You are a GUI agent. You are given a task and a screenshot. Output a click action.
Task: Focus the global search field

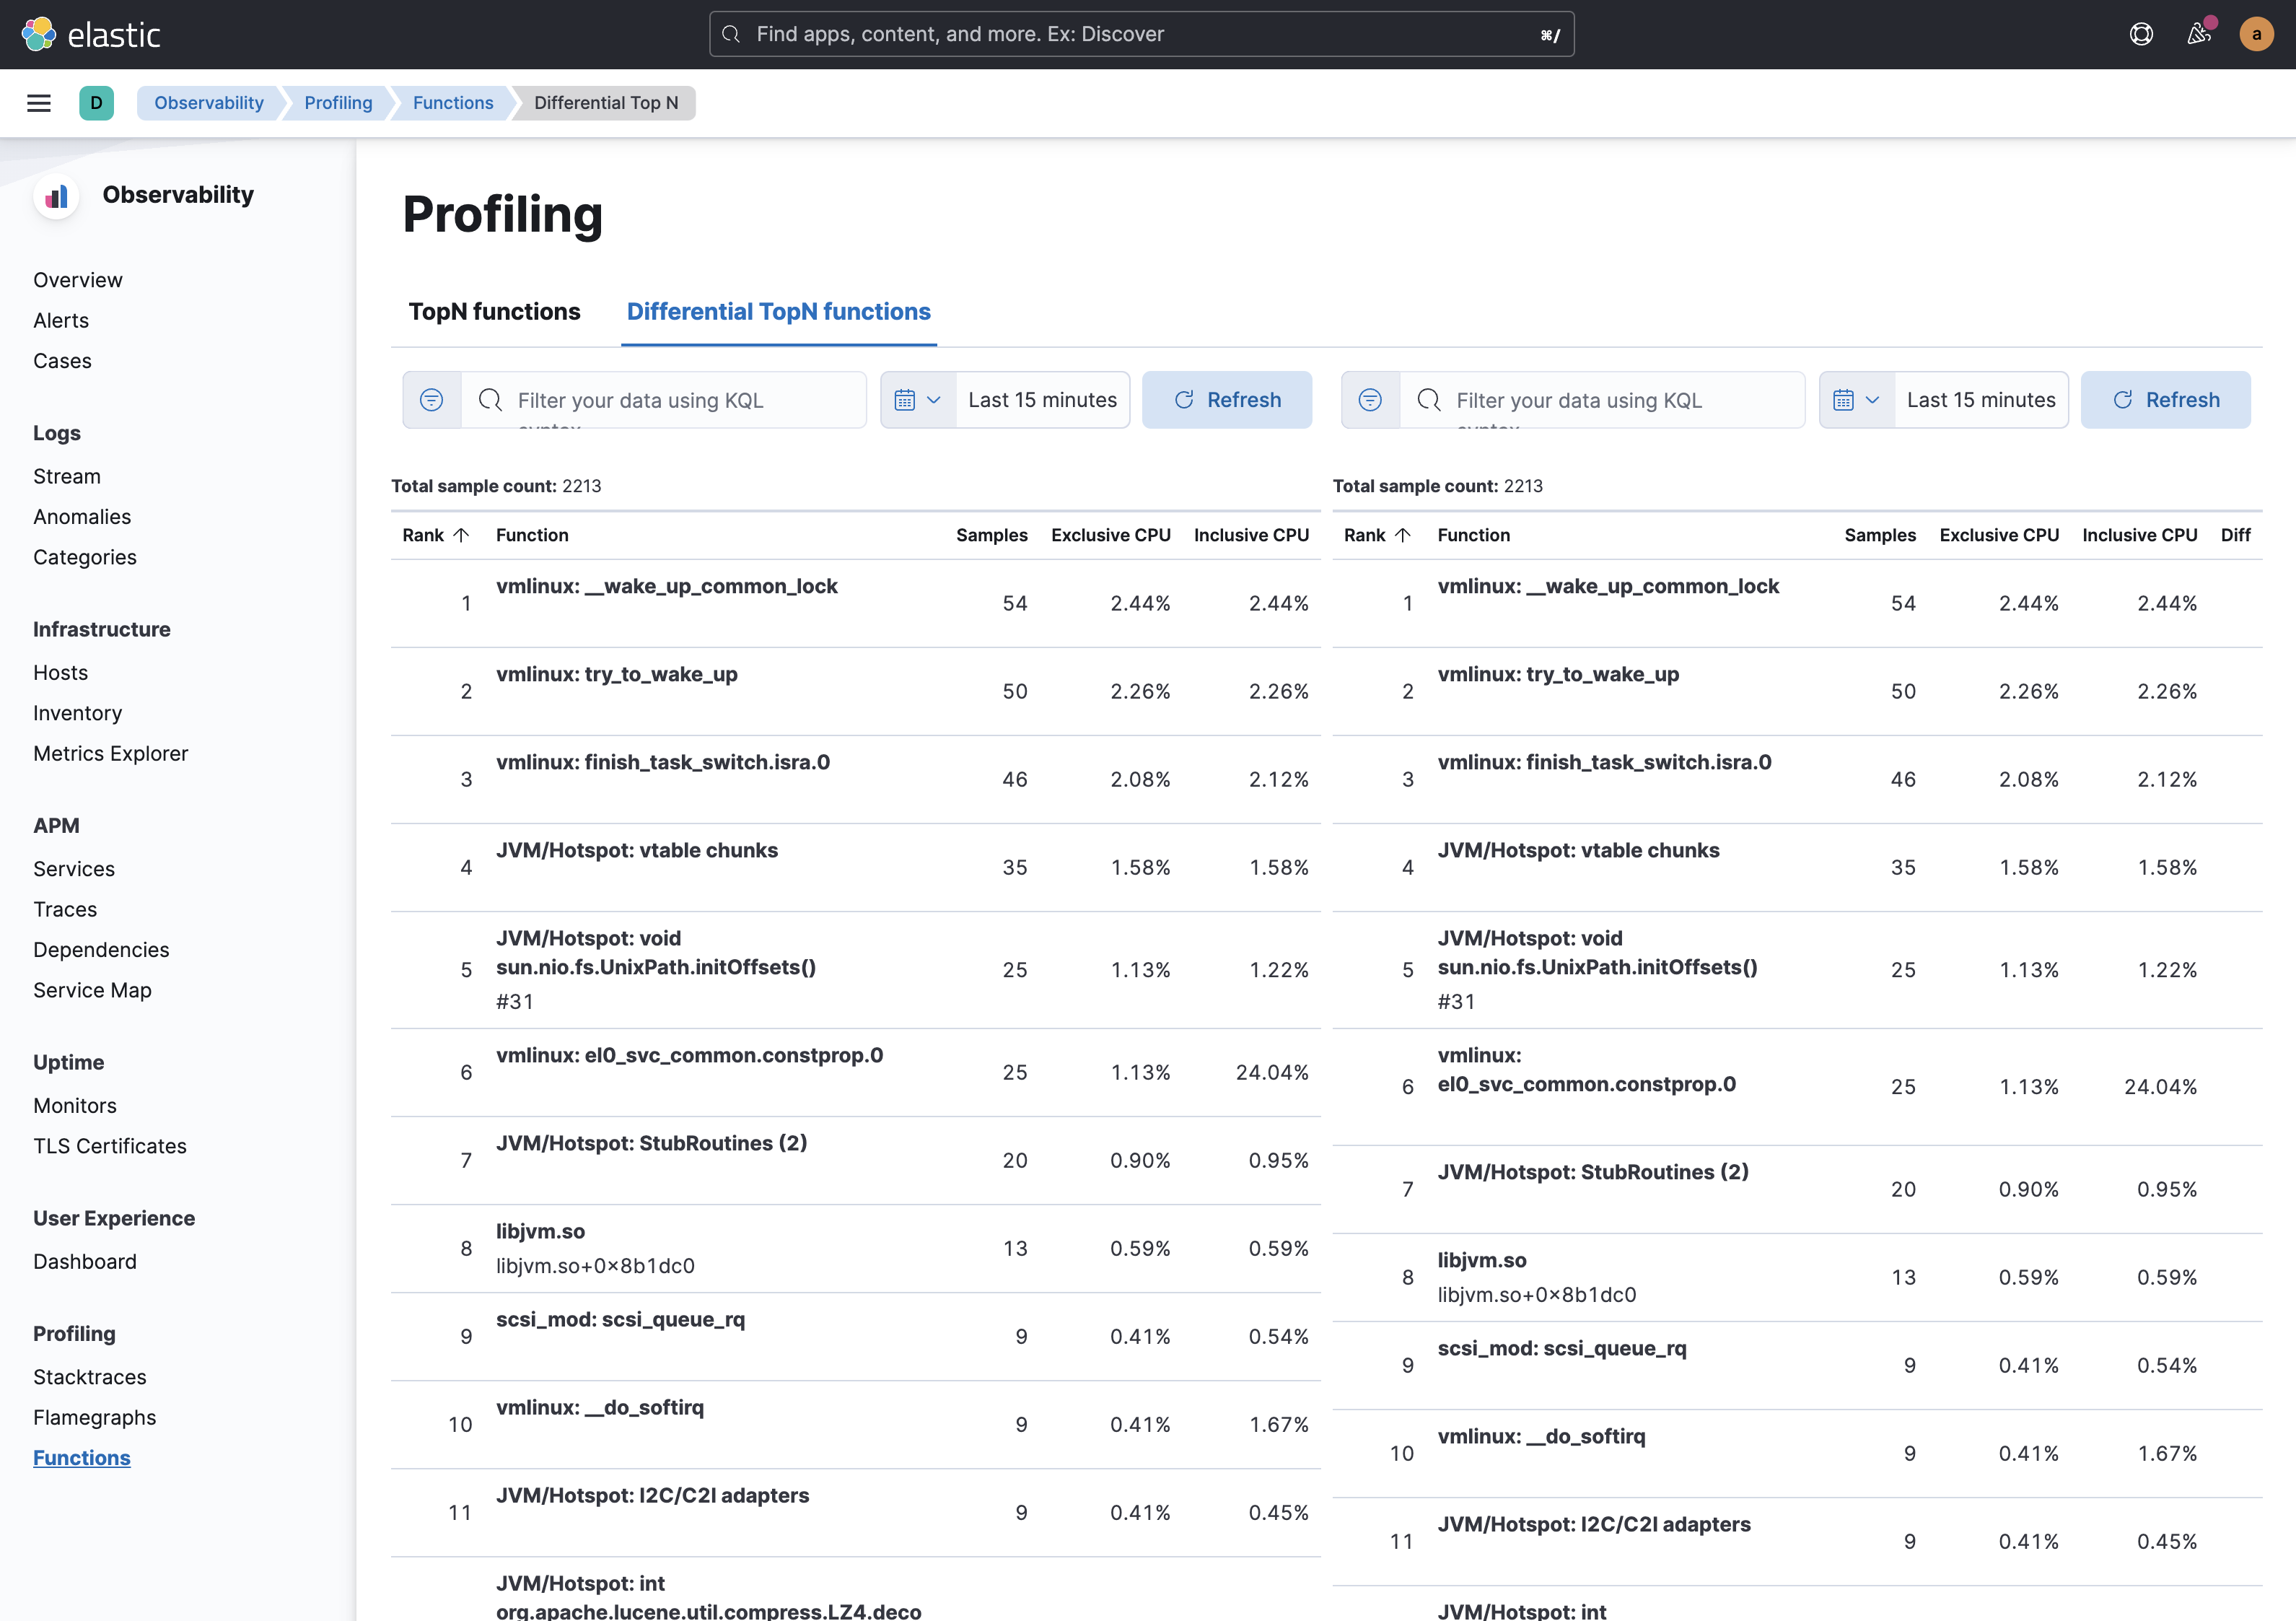pos(1140,34)
